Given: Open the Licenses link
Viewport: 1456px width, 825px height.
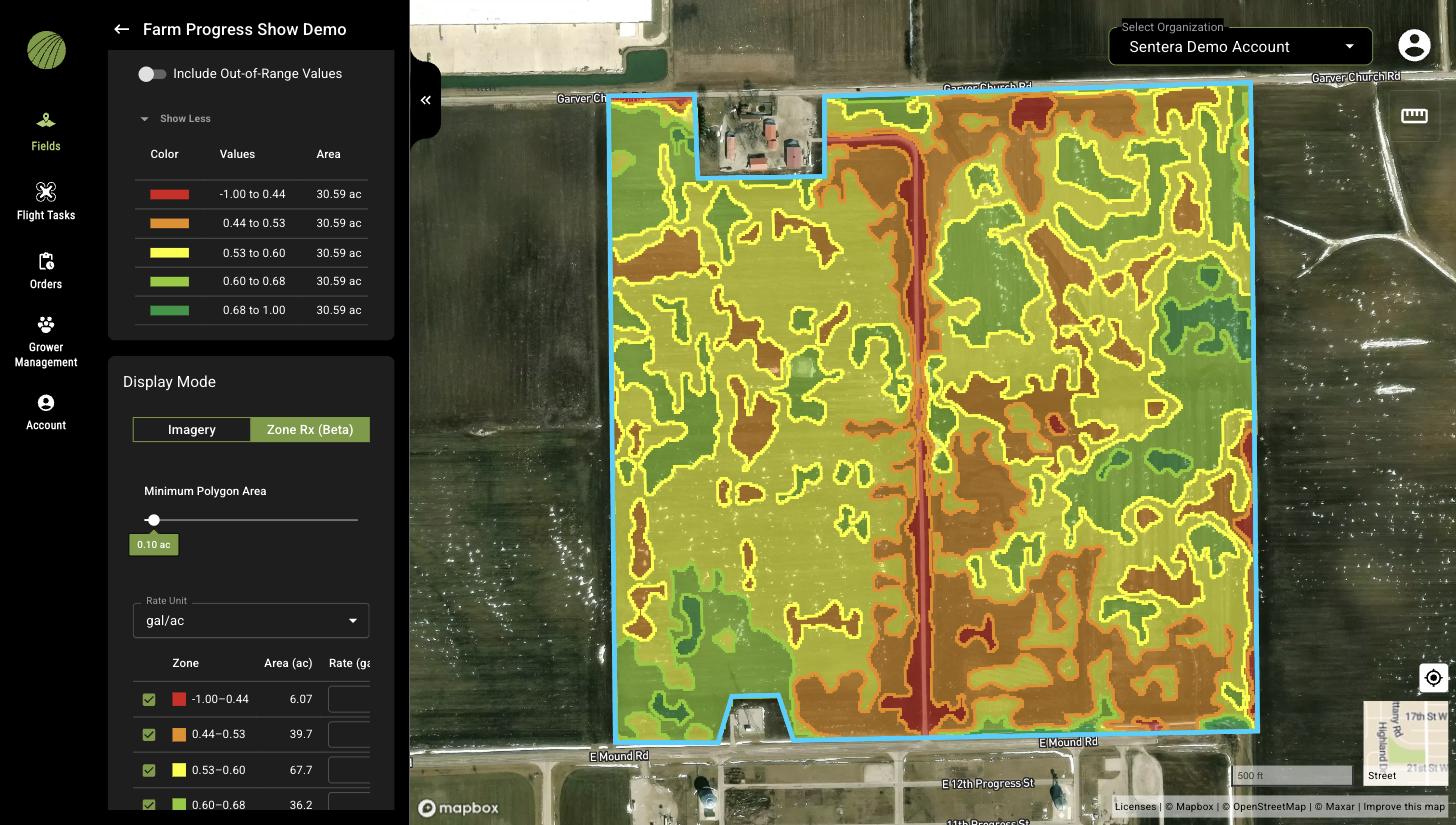Looking at the screenshot, I should pos(1135,807).
